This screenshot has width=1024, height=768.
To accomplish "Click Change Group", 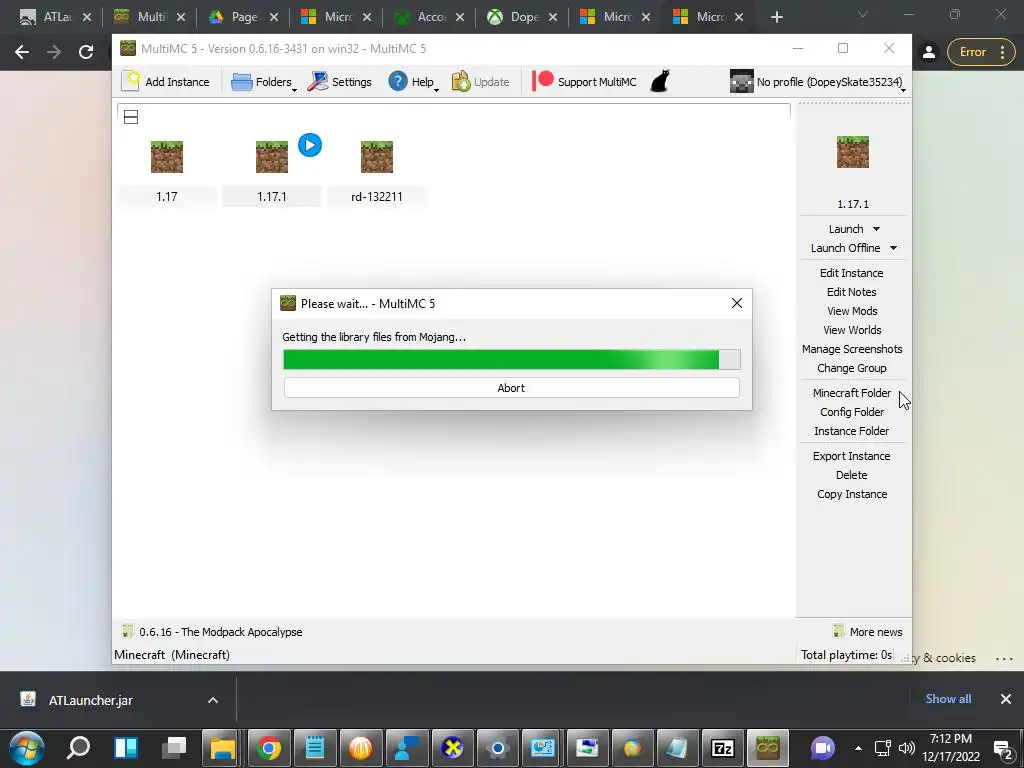I will click(852, 368).
